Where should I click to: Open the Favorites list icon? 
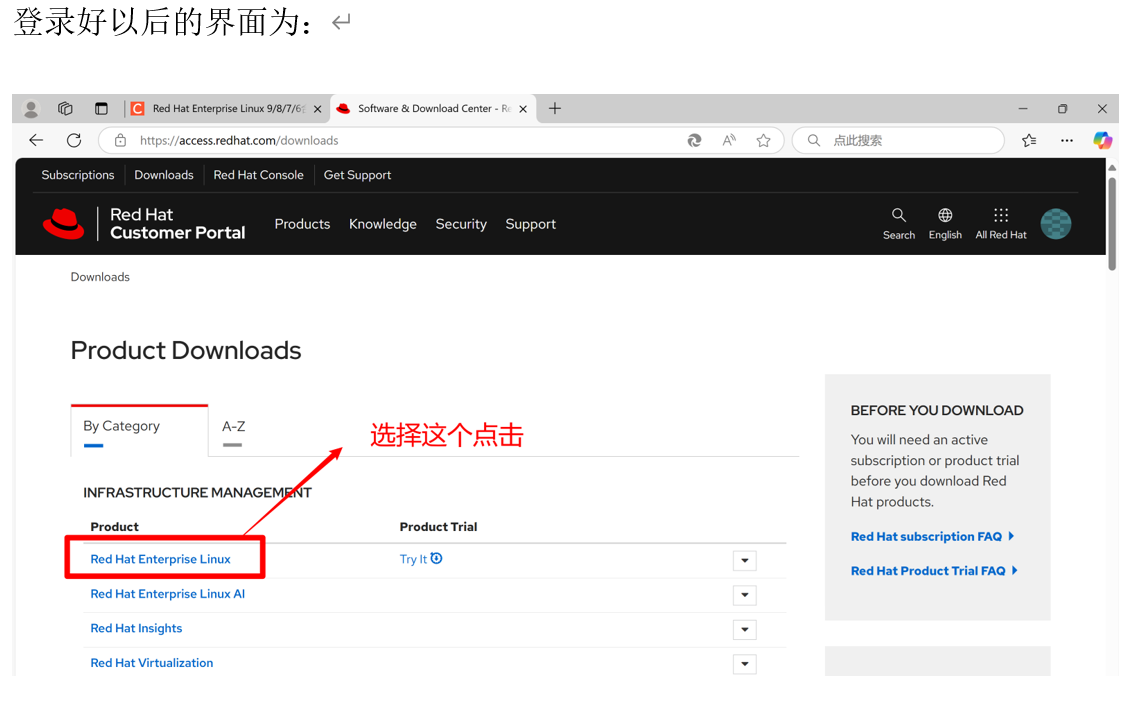[1029, 141]
